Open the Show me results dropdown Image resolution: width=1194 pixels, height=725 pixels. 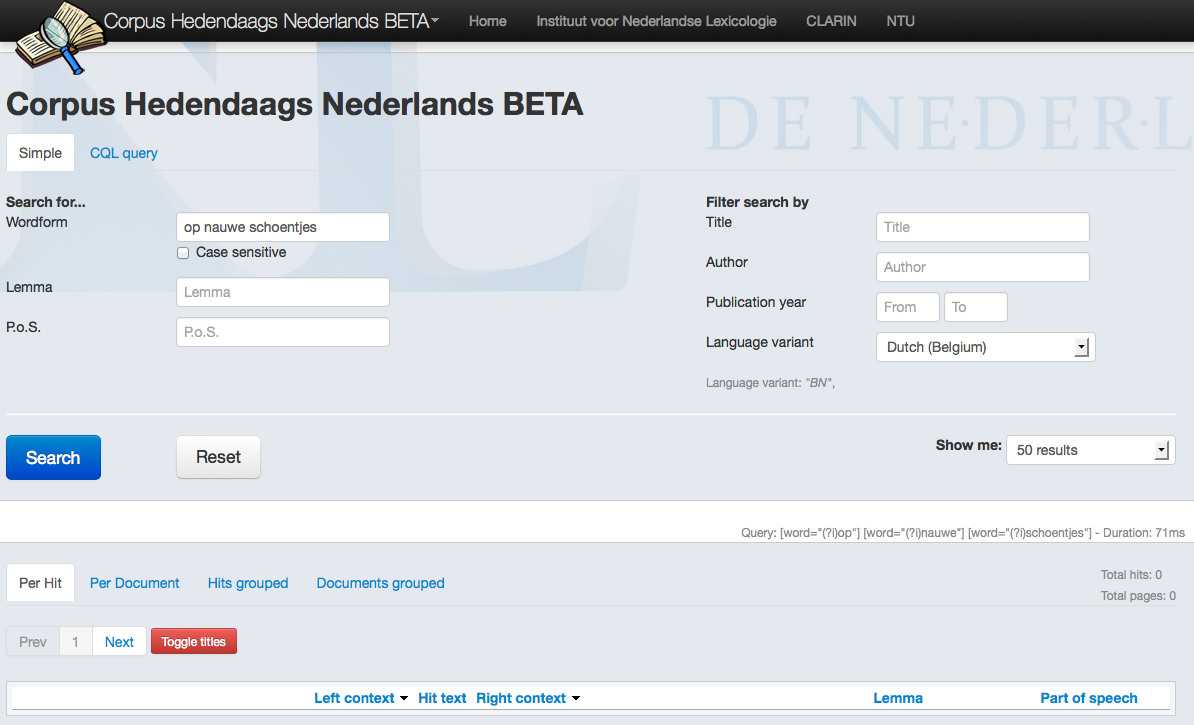click(x=1090, y=450)
